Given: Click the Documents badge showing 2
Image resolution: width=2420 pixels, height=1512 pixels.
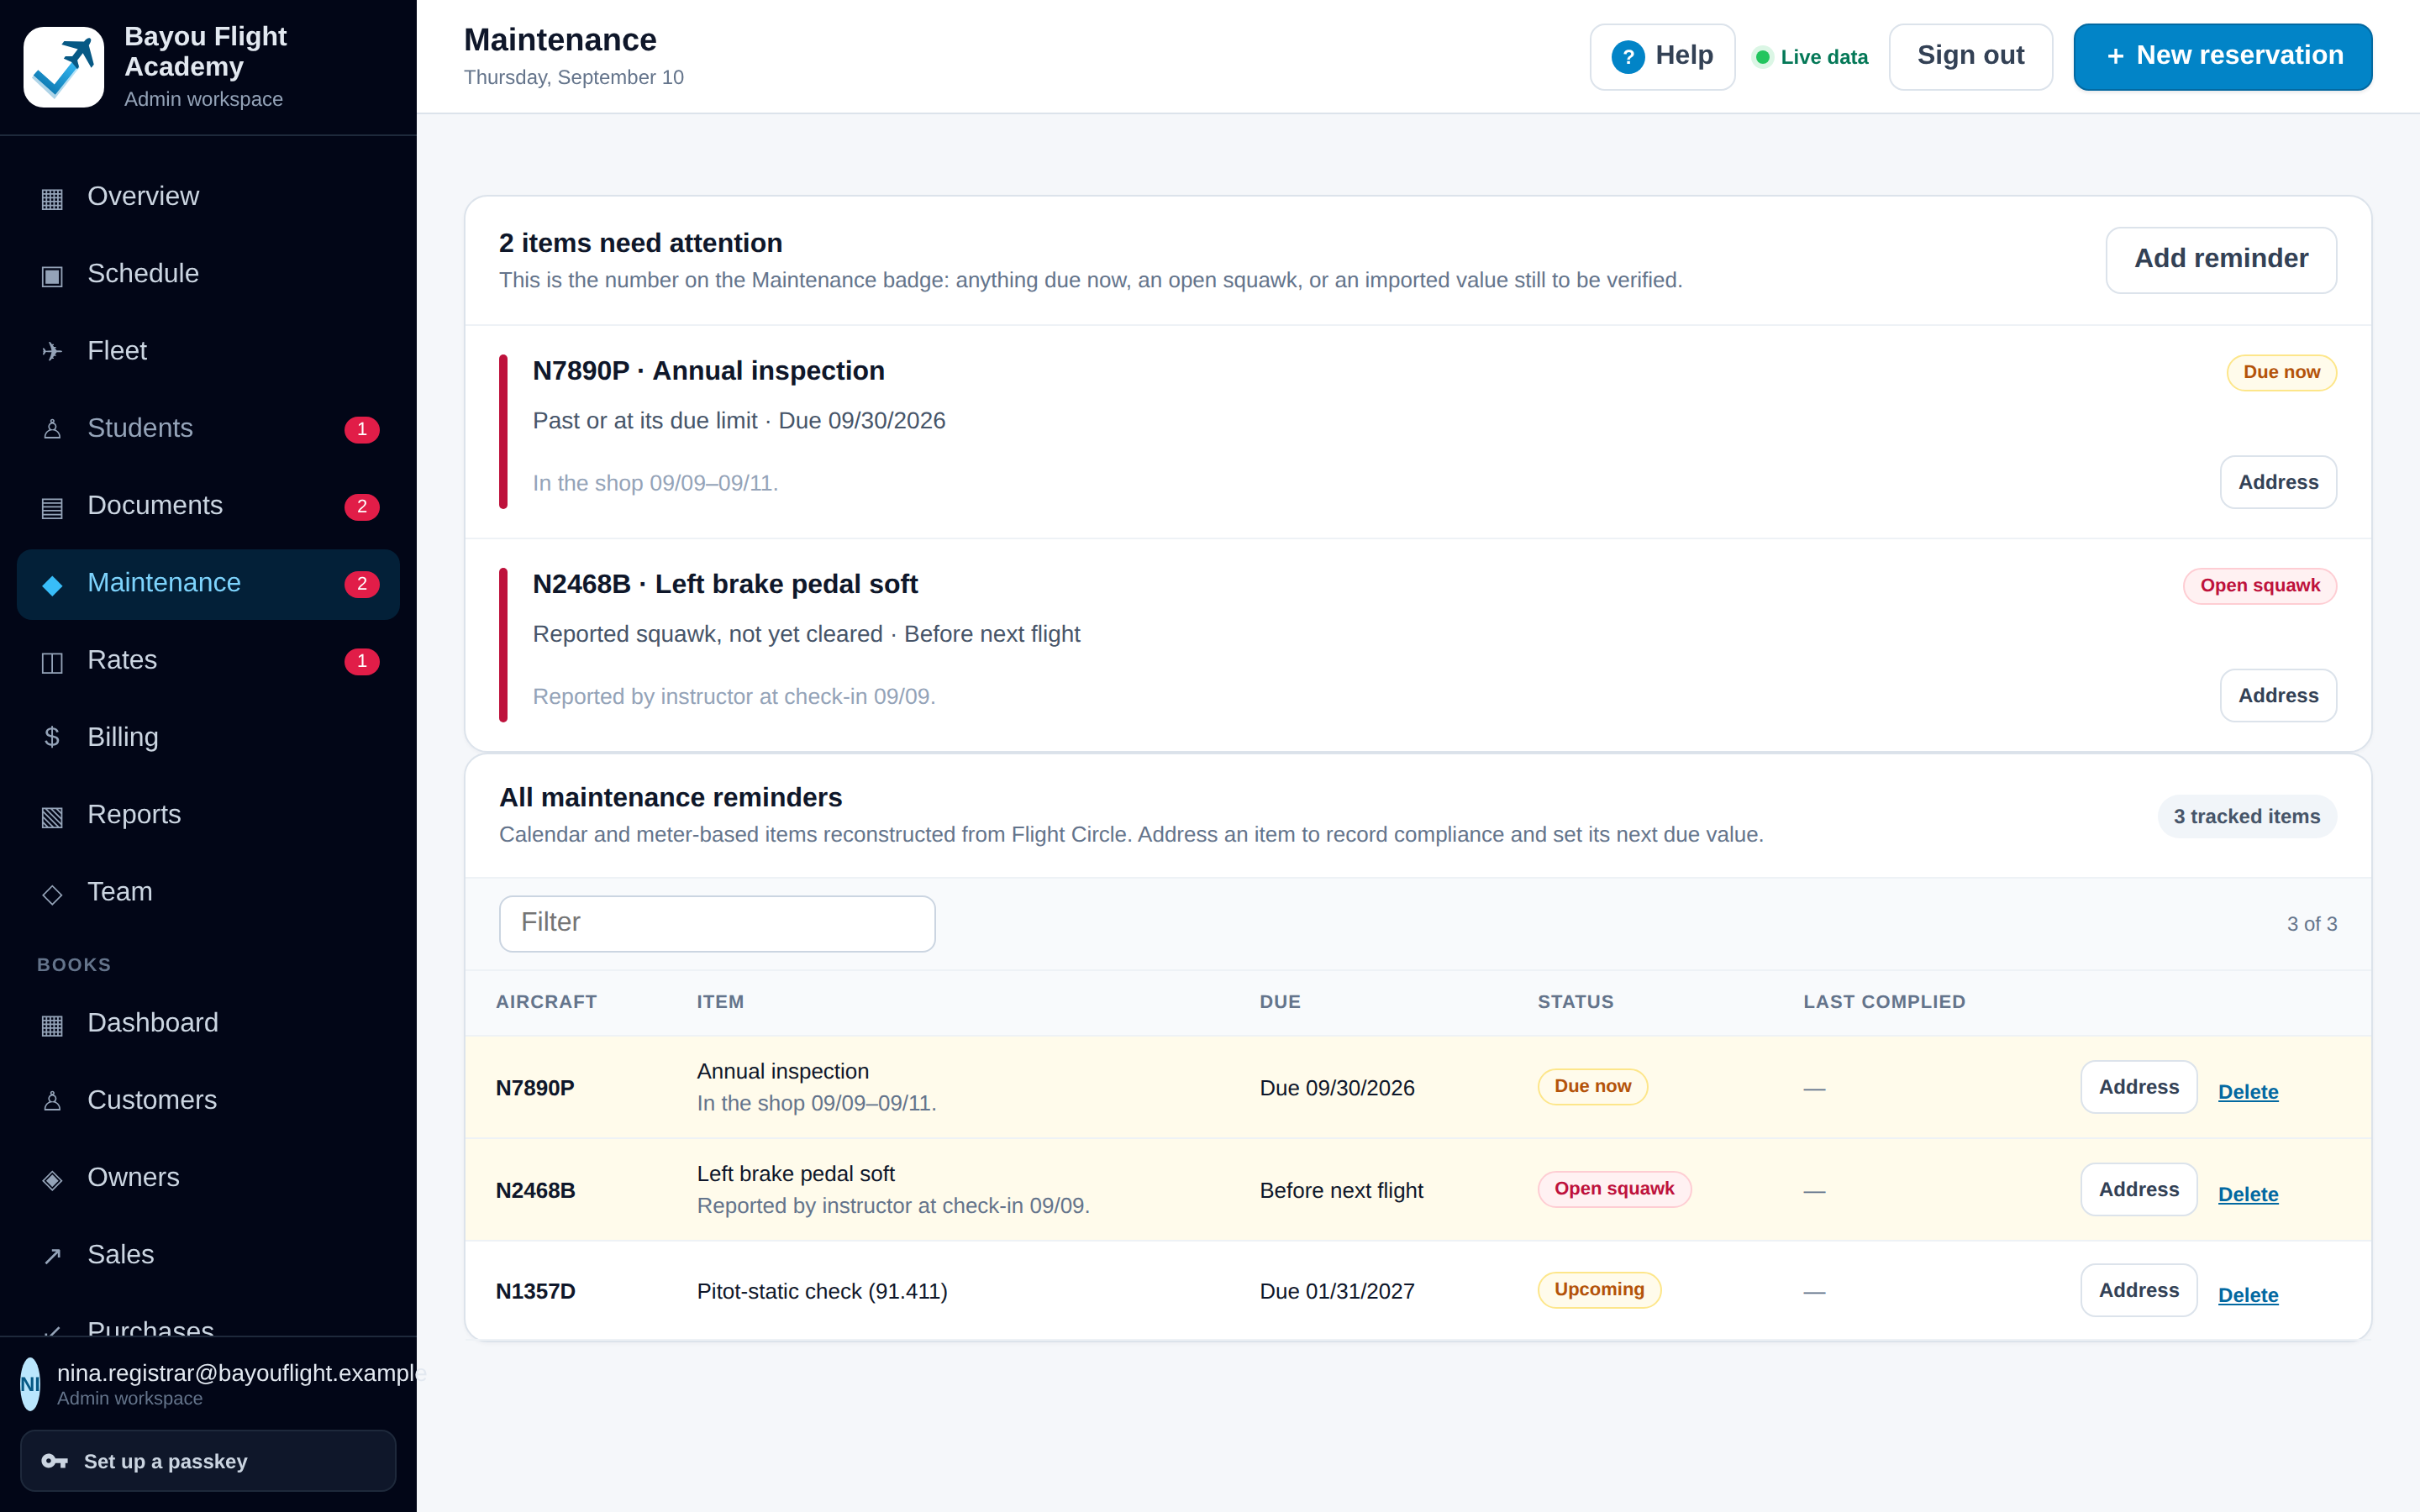Looking at the screenshot, I should pos(362,506).
